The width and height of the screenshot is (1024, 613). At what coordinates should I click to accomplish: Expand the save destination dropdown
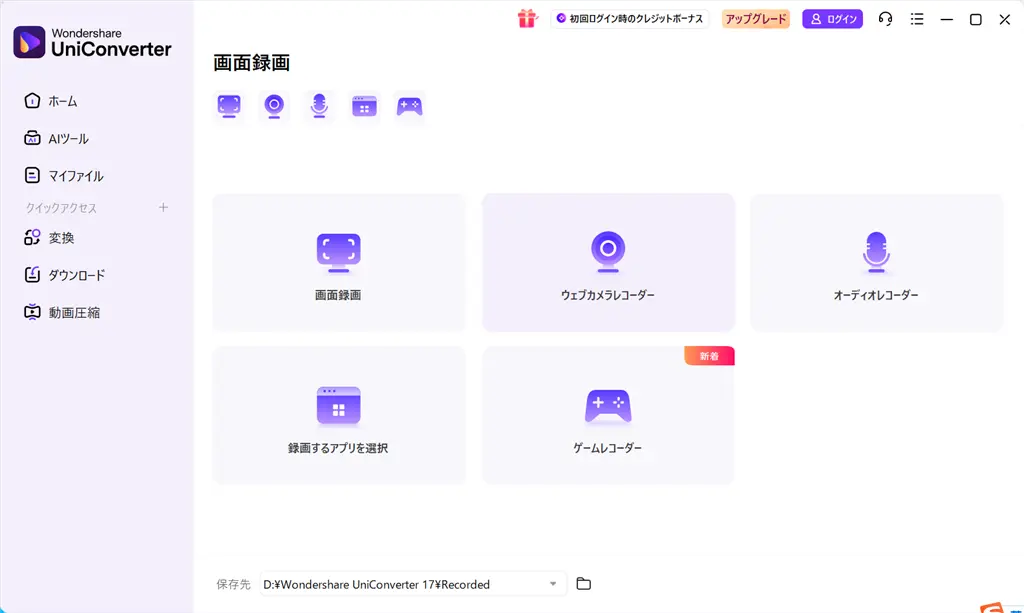pyautogui.click(x=551, y=584)
